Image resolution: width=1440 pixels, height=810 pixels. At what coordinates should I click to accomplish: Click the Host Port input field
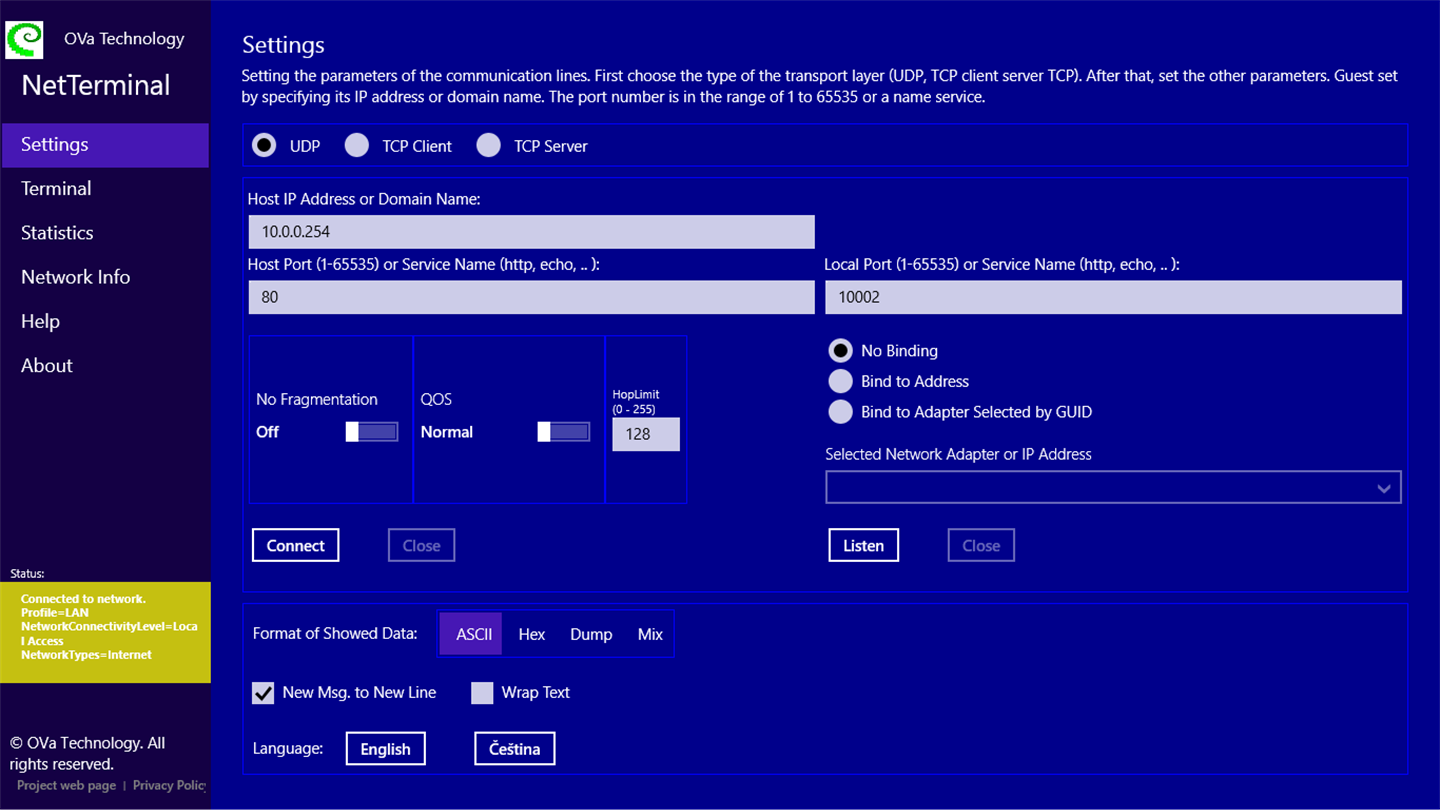click(531, 298)
